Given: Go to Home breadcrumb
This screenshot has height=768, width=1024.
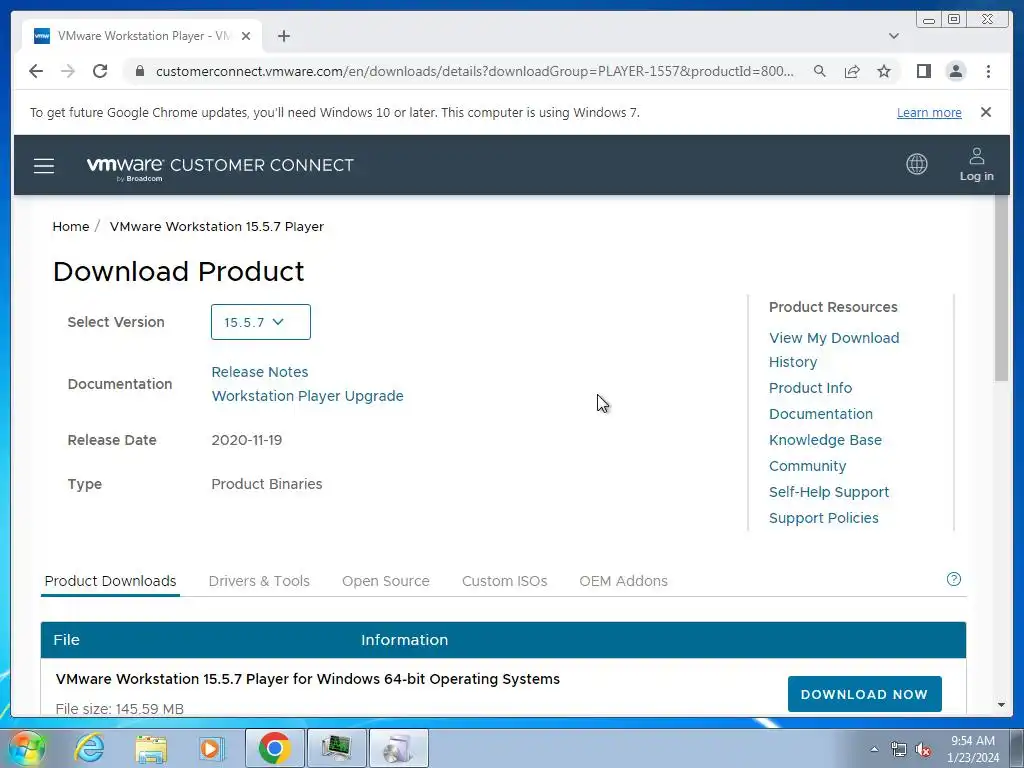Looking at the screenshot, I should click(x=71, y=227).
